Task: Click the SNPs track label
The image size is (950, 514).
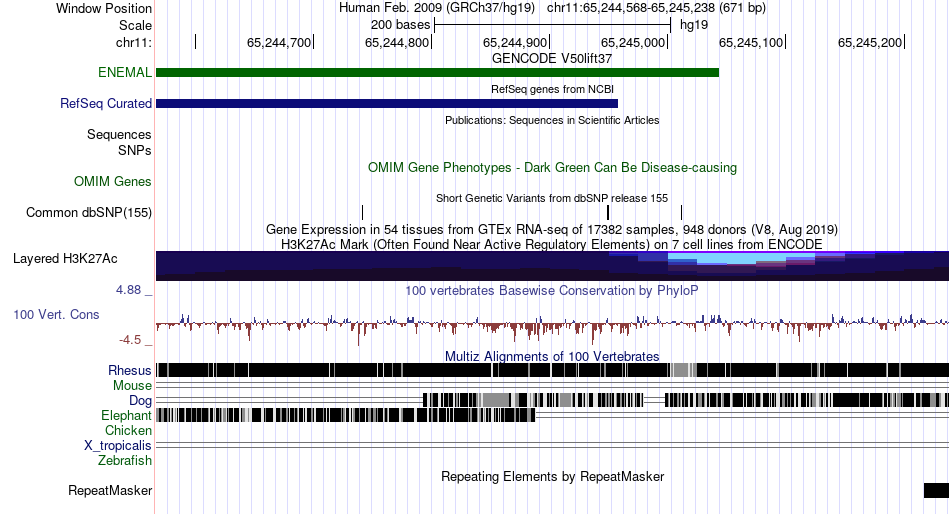Action: pyautogui.click(x=135, y=150)
